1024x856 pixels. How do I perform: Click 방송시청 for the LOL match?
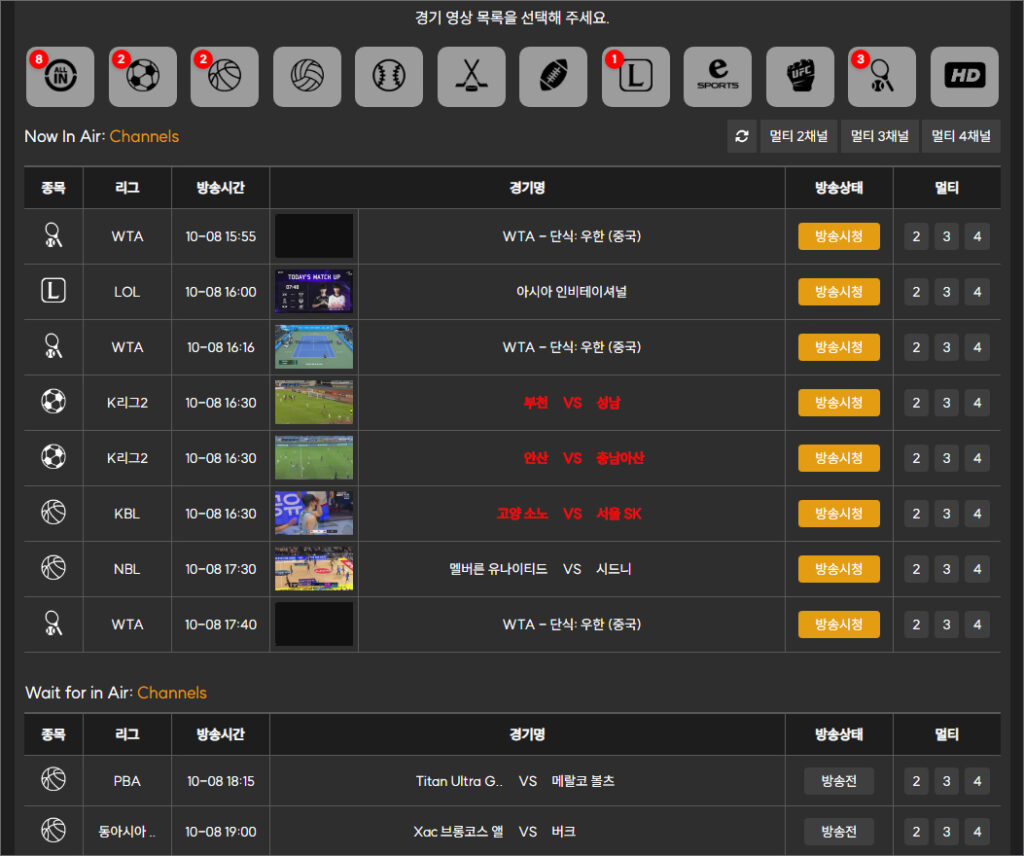click(x=838, y=292)
